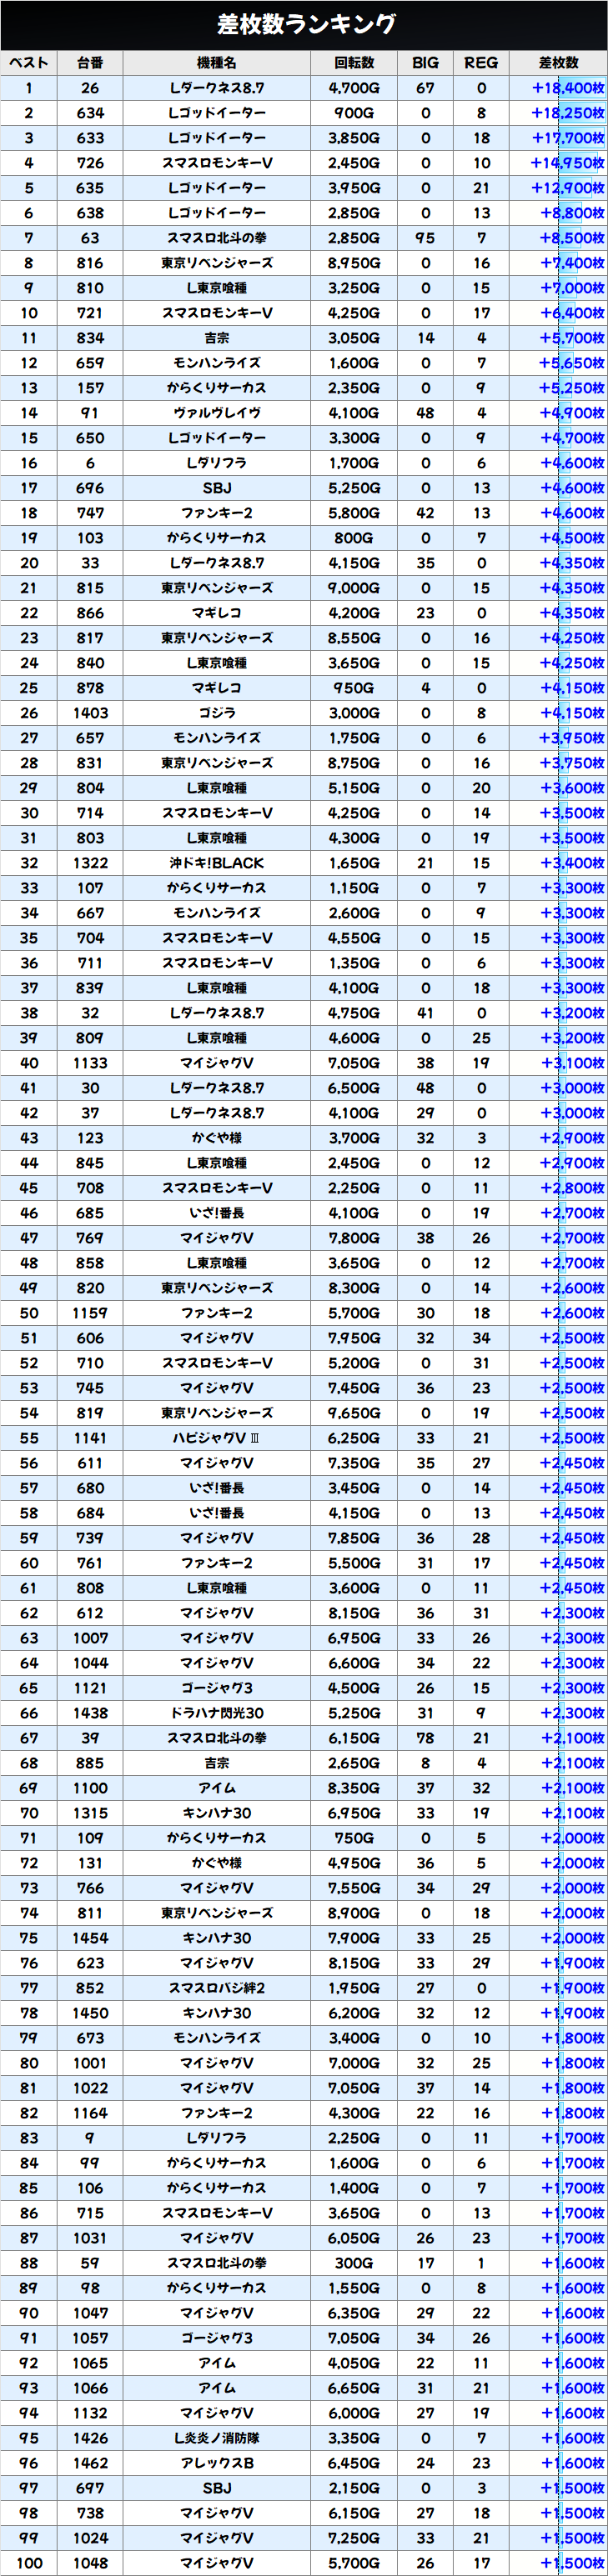This screenshot has height=2576, width=608.
Task: Click キンハナ30 name in machine 1315 row
Action: pos(217,1813)
